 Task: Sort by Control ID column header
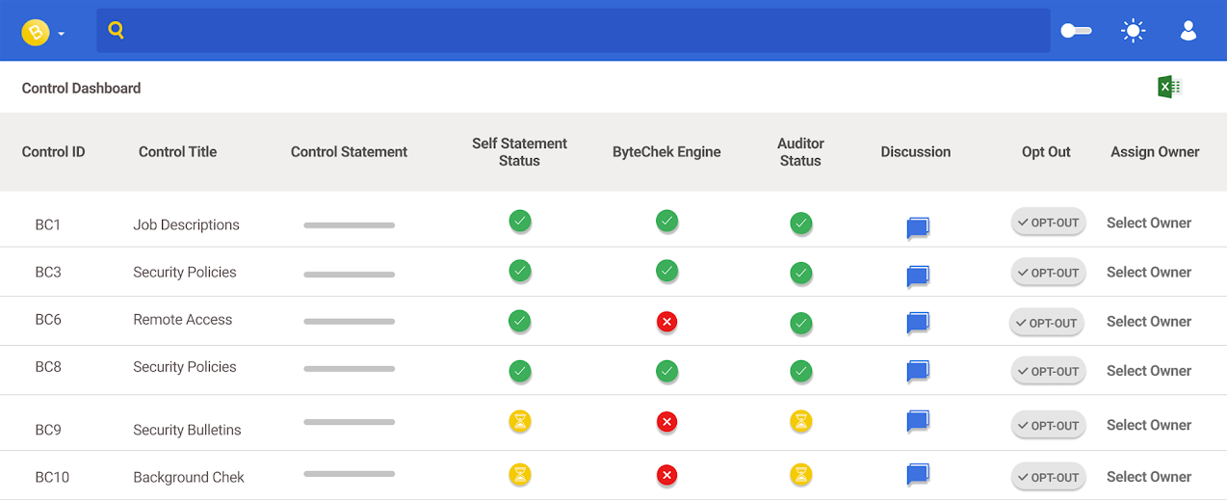tap(53, 152)
